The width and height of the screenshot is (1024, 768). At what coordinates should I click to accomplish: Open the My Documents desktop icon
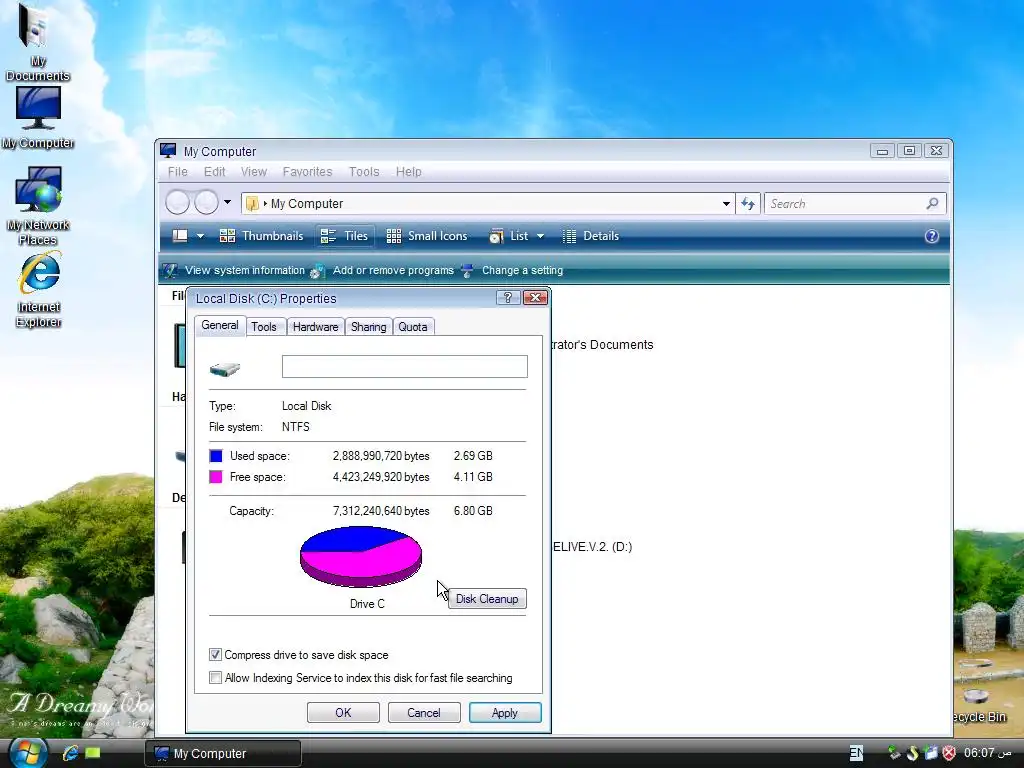point(37,42)
